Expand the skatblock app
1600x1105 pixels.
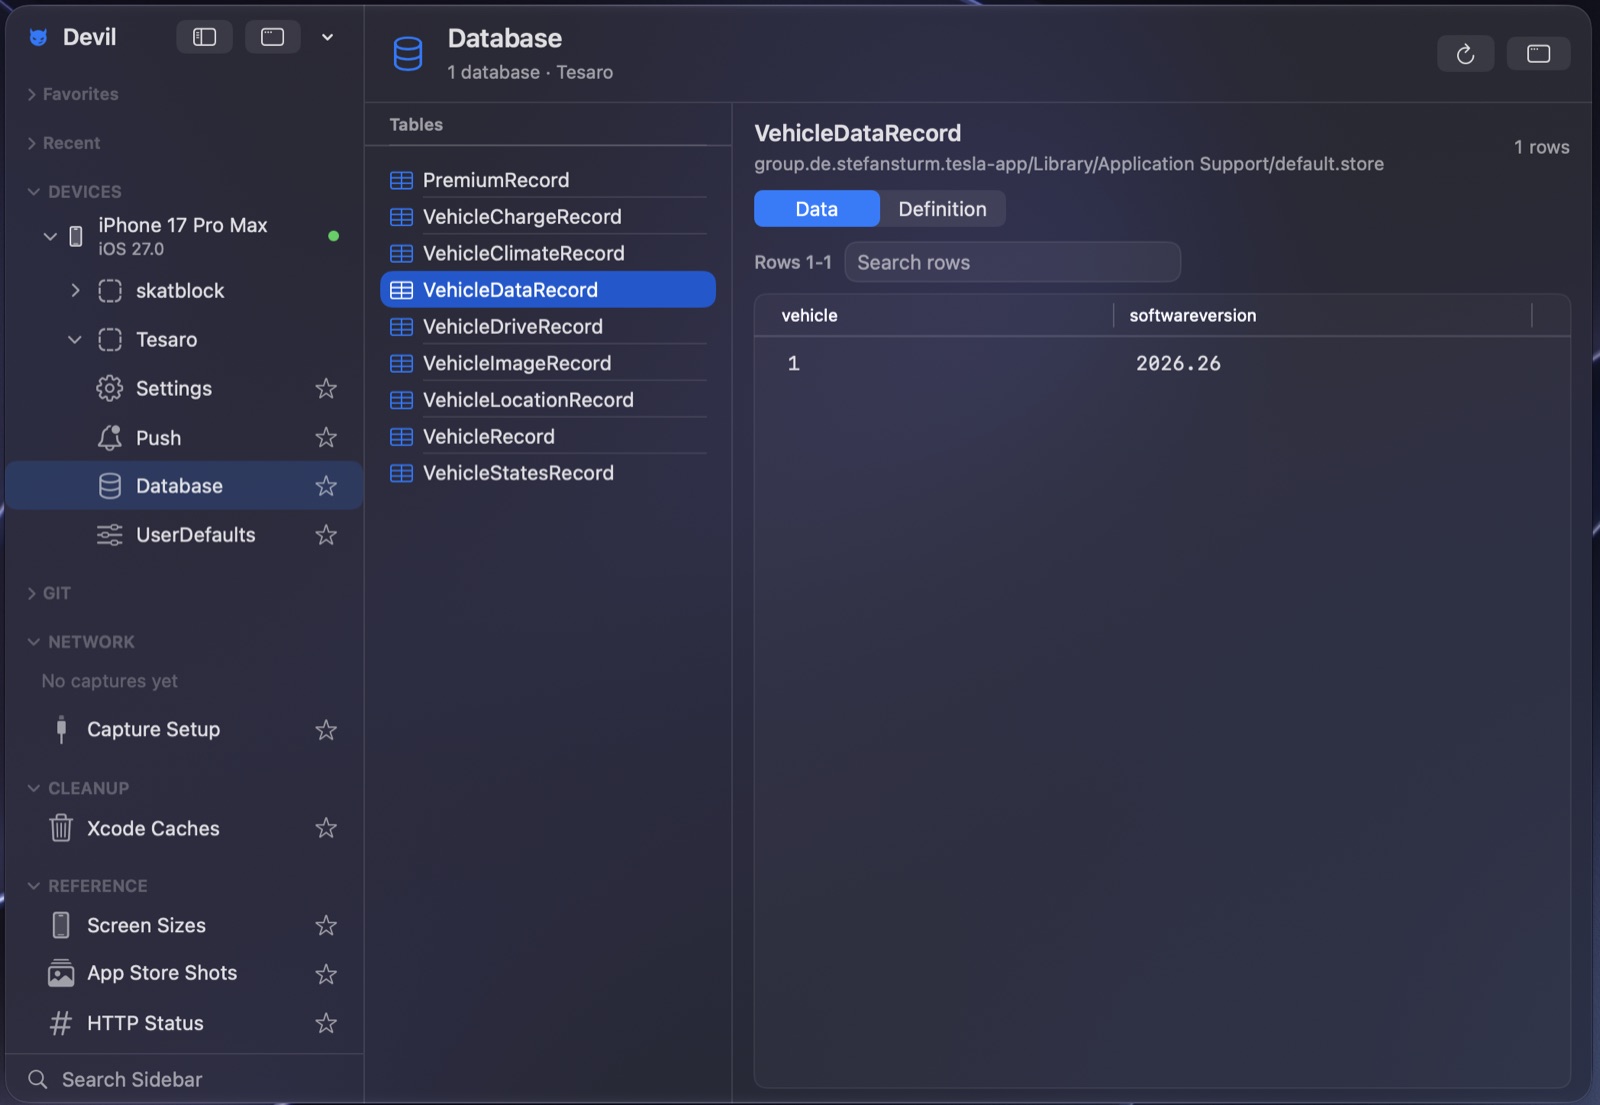click(75, 290)
